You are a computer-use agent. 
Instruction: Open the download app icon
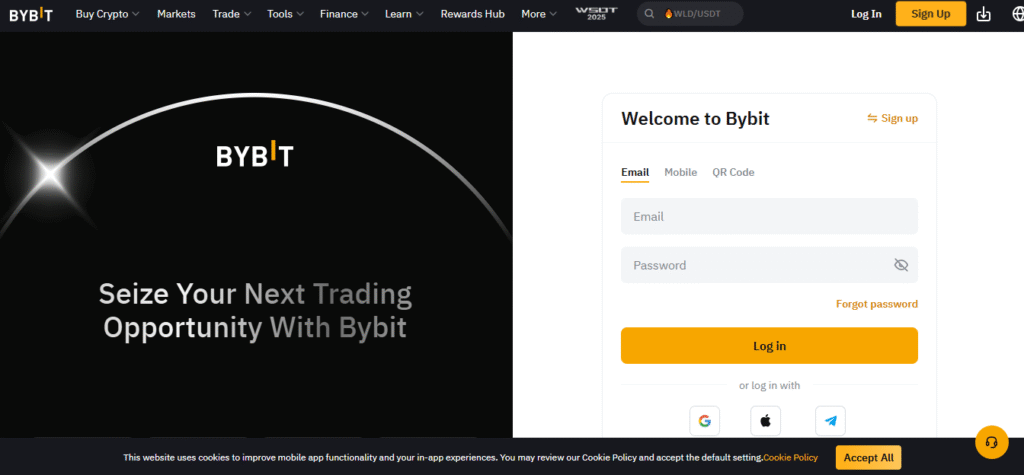tap(983, 14)
